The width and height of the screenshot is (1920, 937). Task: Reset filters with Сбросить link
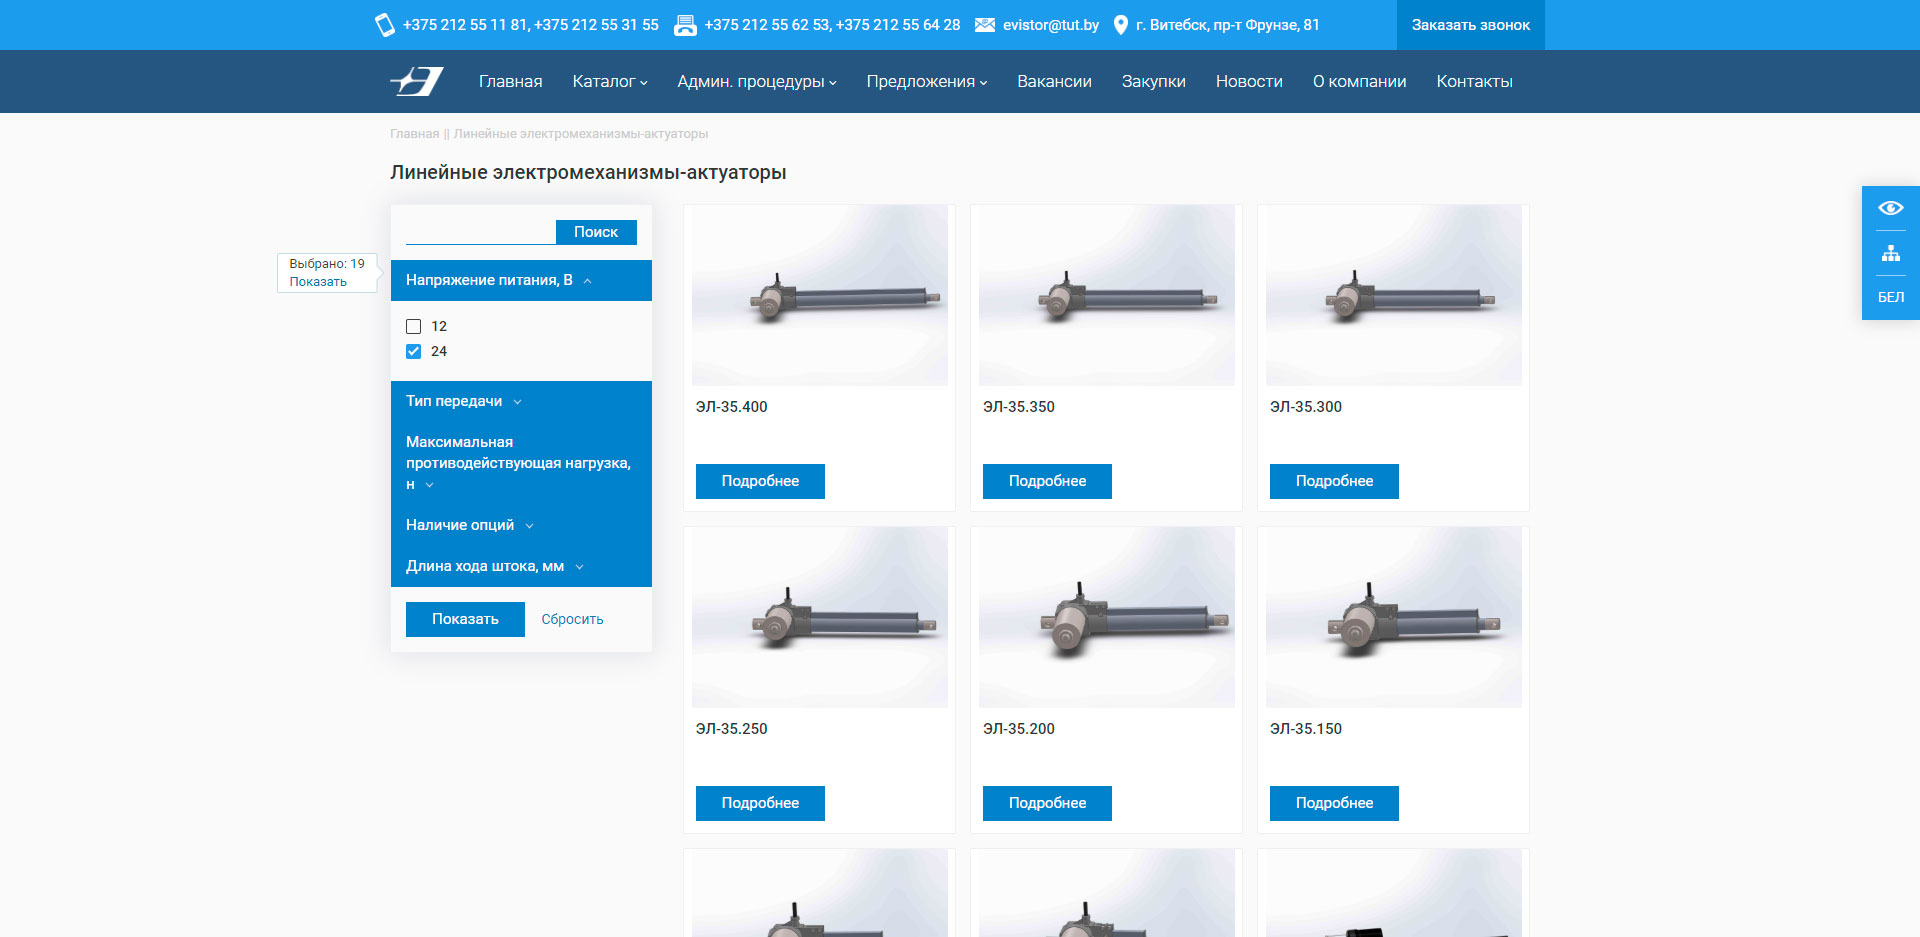tap(572, 619)
